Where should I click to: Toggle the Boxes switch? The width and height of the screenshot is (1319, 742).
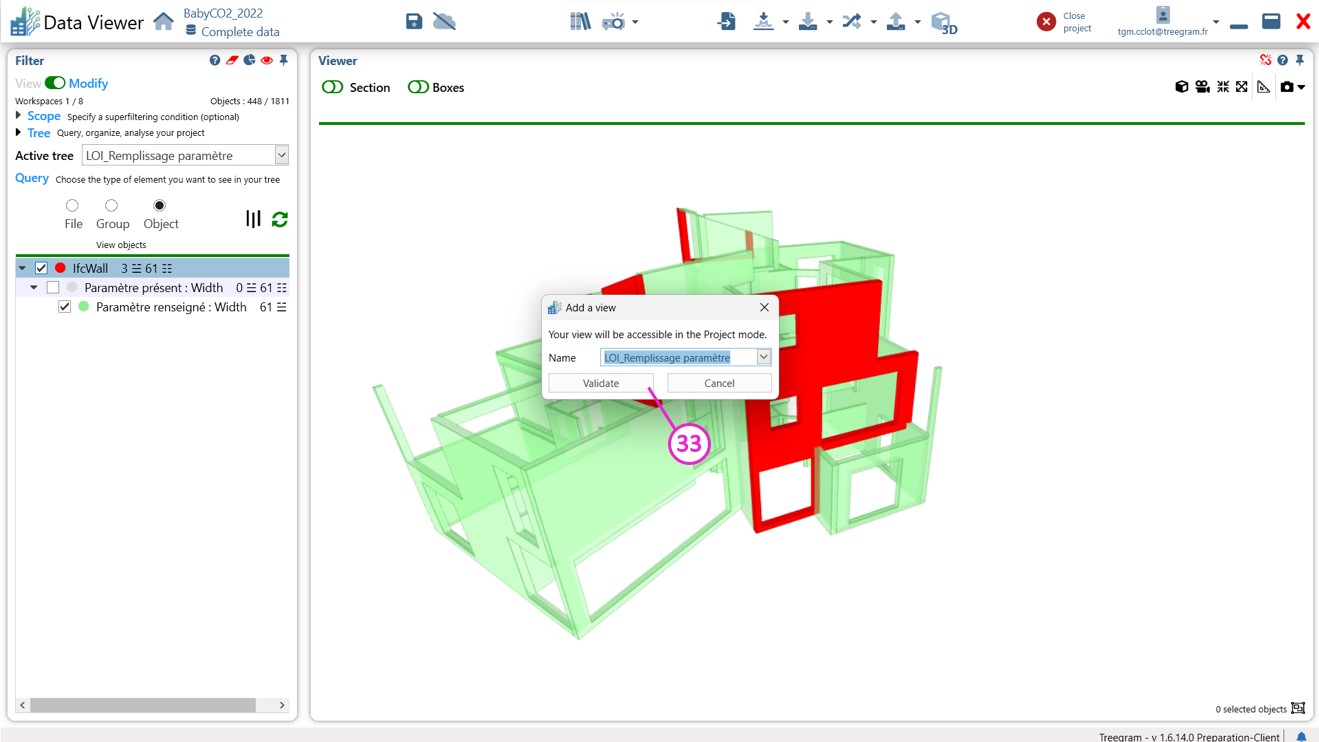[x=418, y=88]
